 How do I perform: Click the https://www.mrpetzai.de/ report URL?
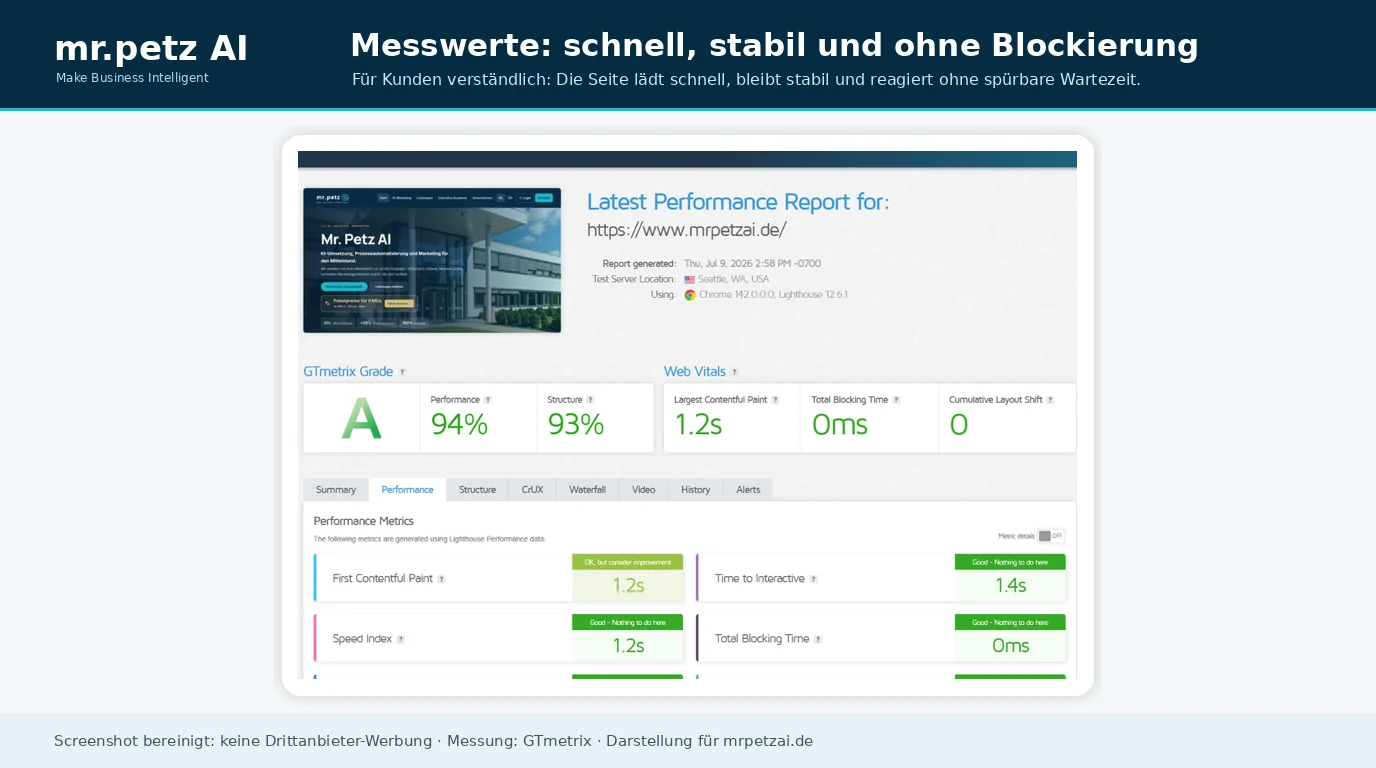[x=687, y=230]
